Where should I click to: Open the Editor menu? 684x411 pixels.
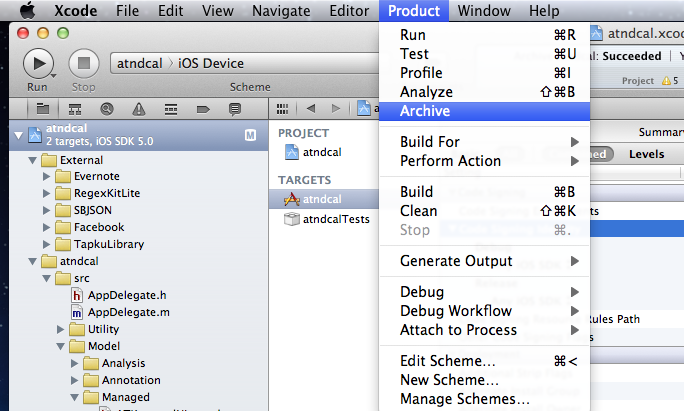pos(349,10)
